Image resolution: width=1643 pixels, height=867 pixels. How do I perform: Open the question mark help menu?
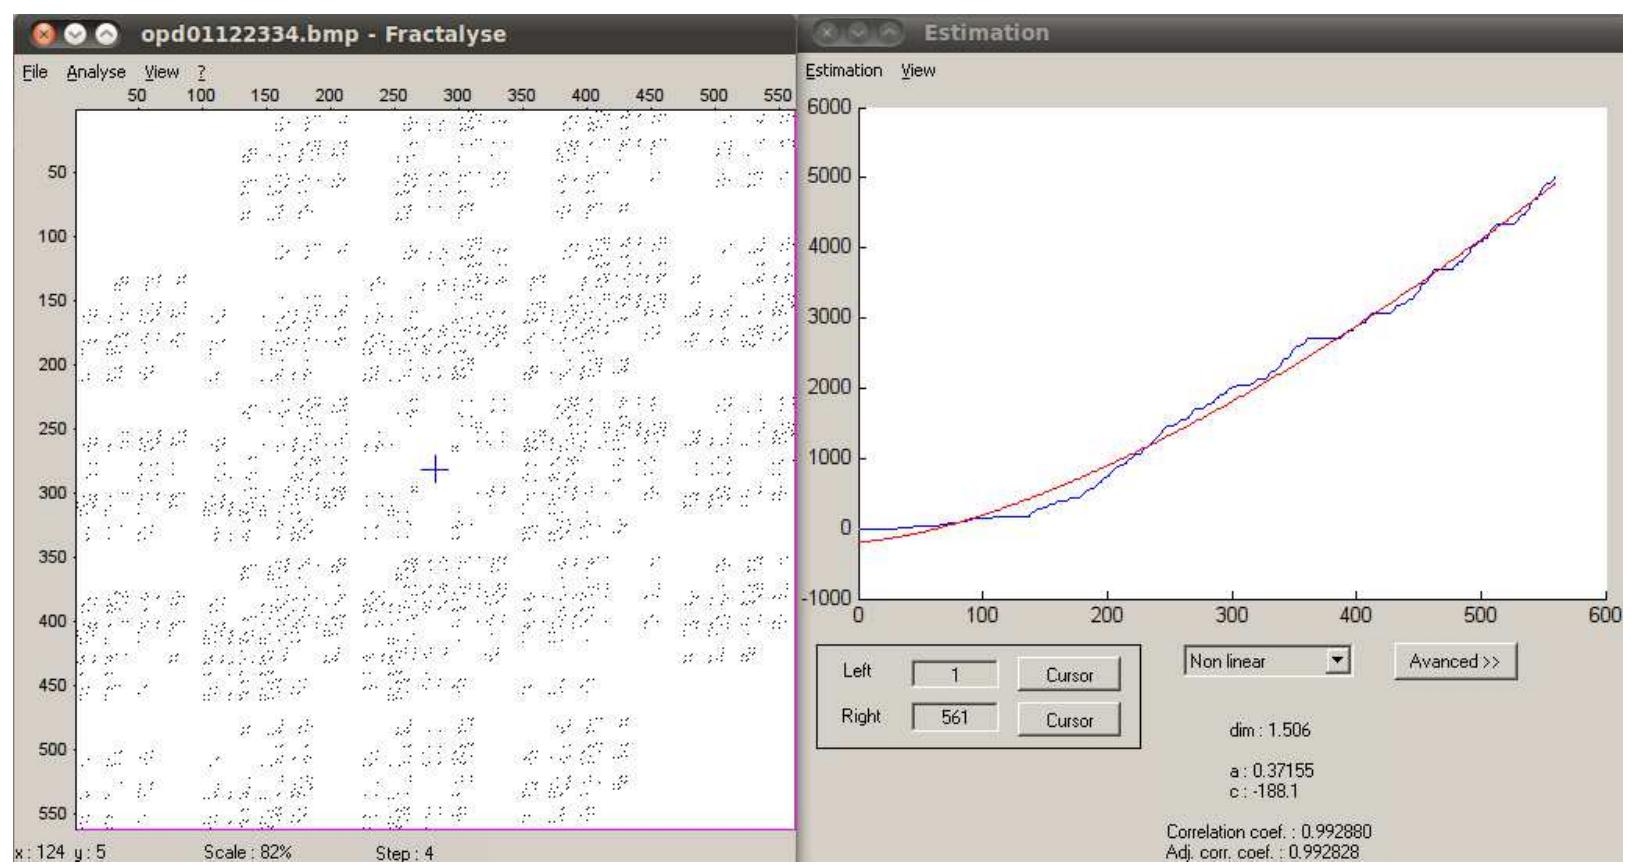(x=201, y=72)
